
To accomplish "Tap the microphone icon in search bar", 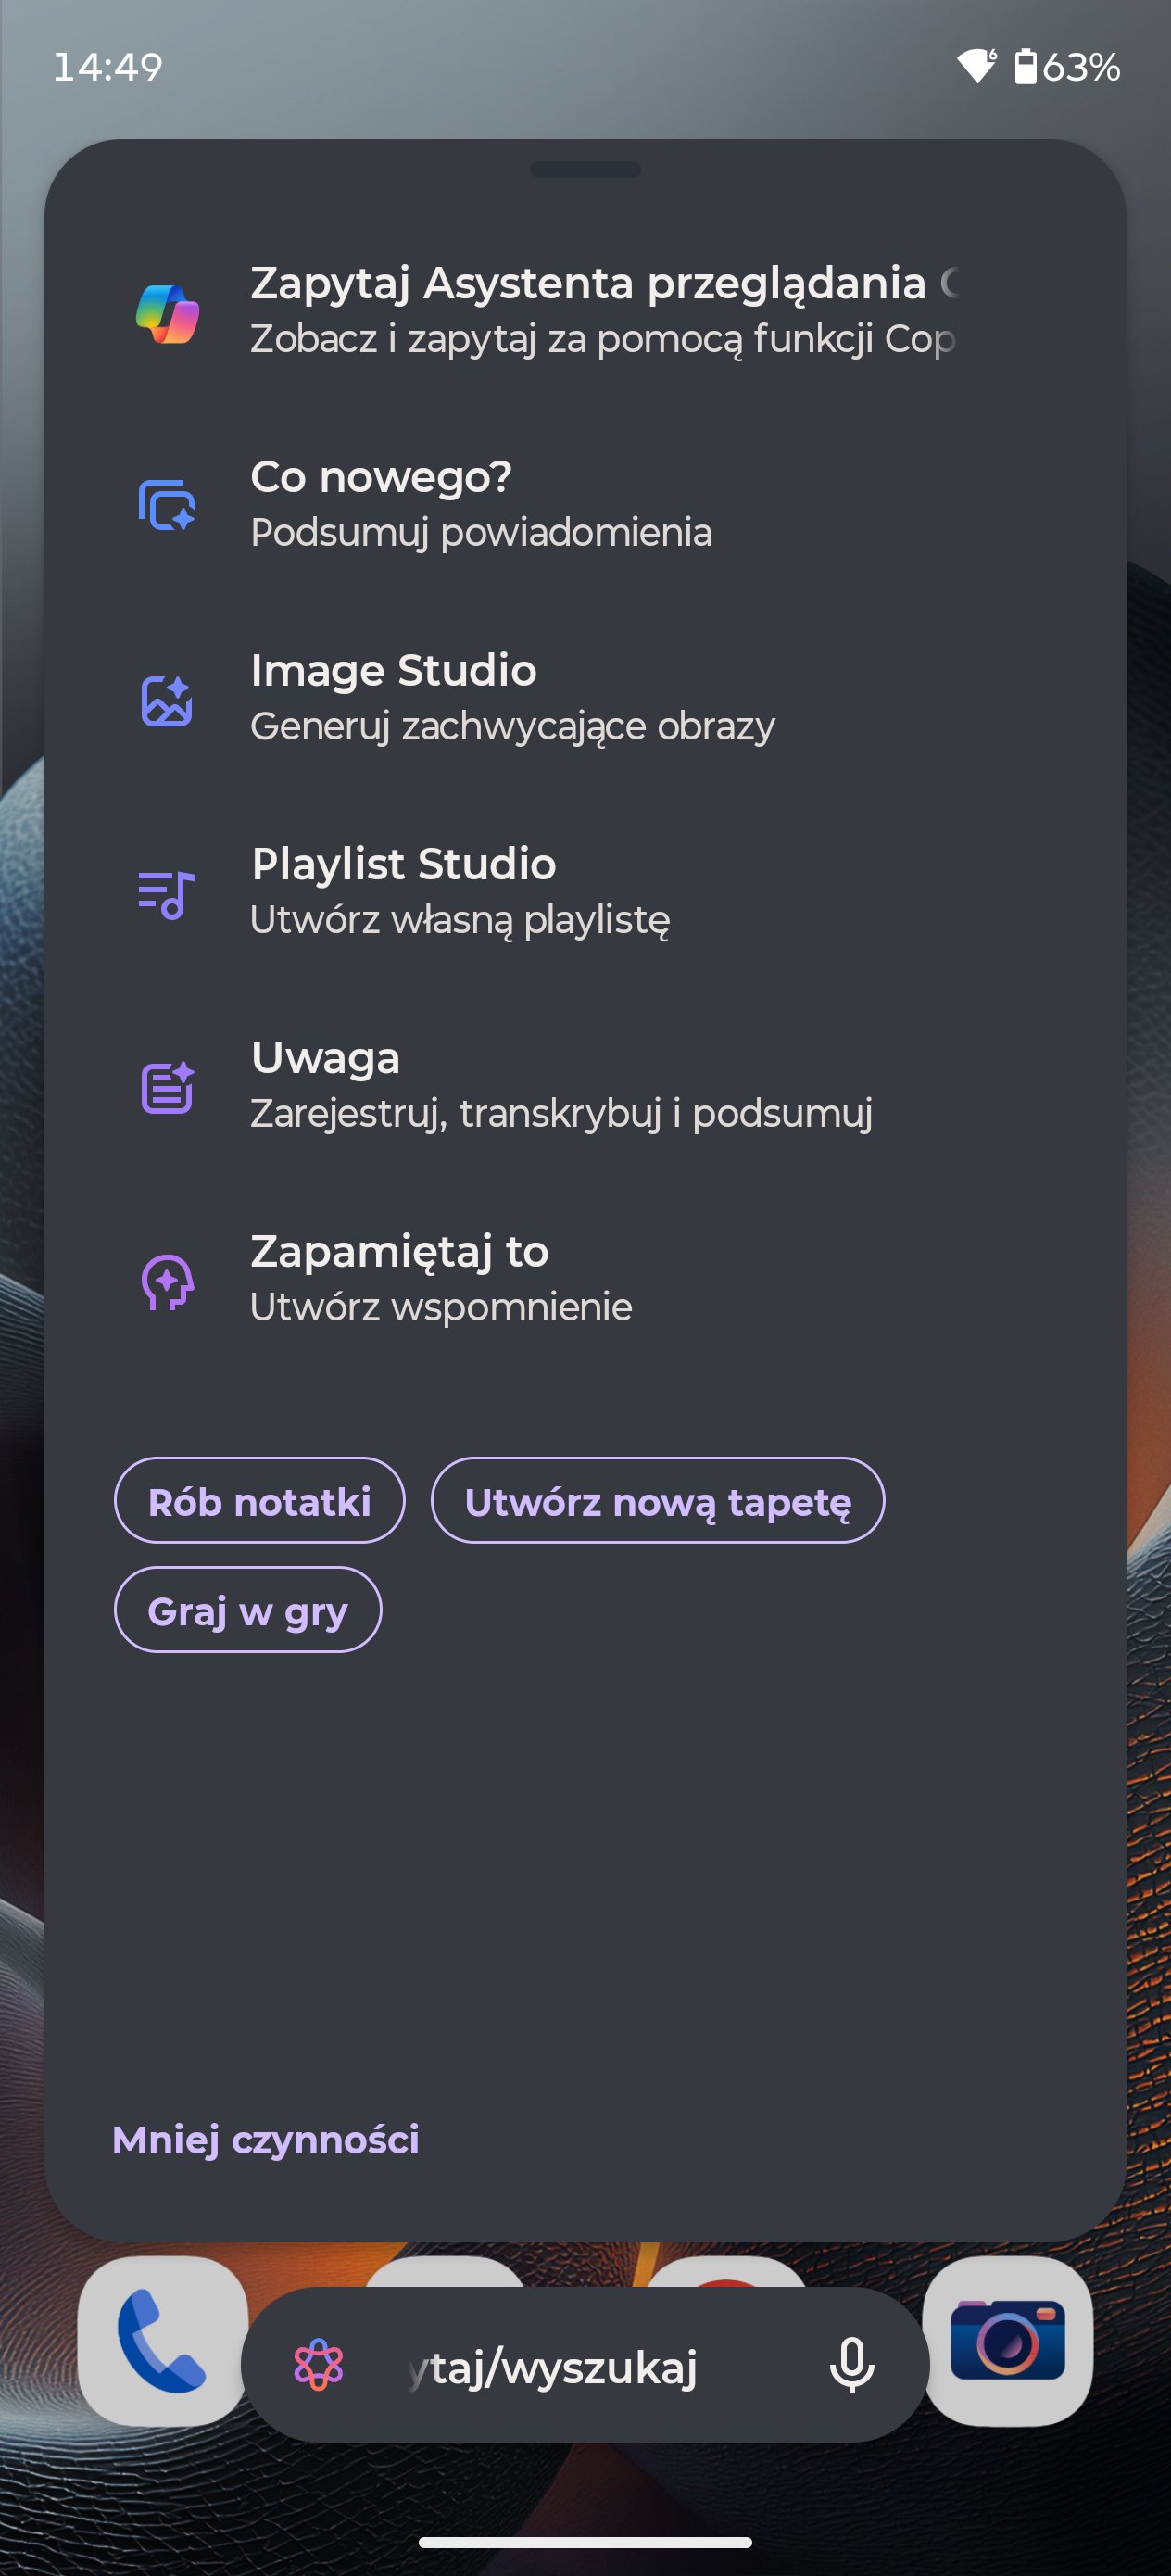I will [x=851, y=2365].
